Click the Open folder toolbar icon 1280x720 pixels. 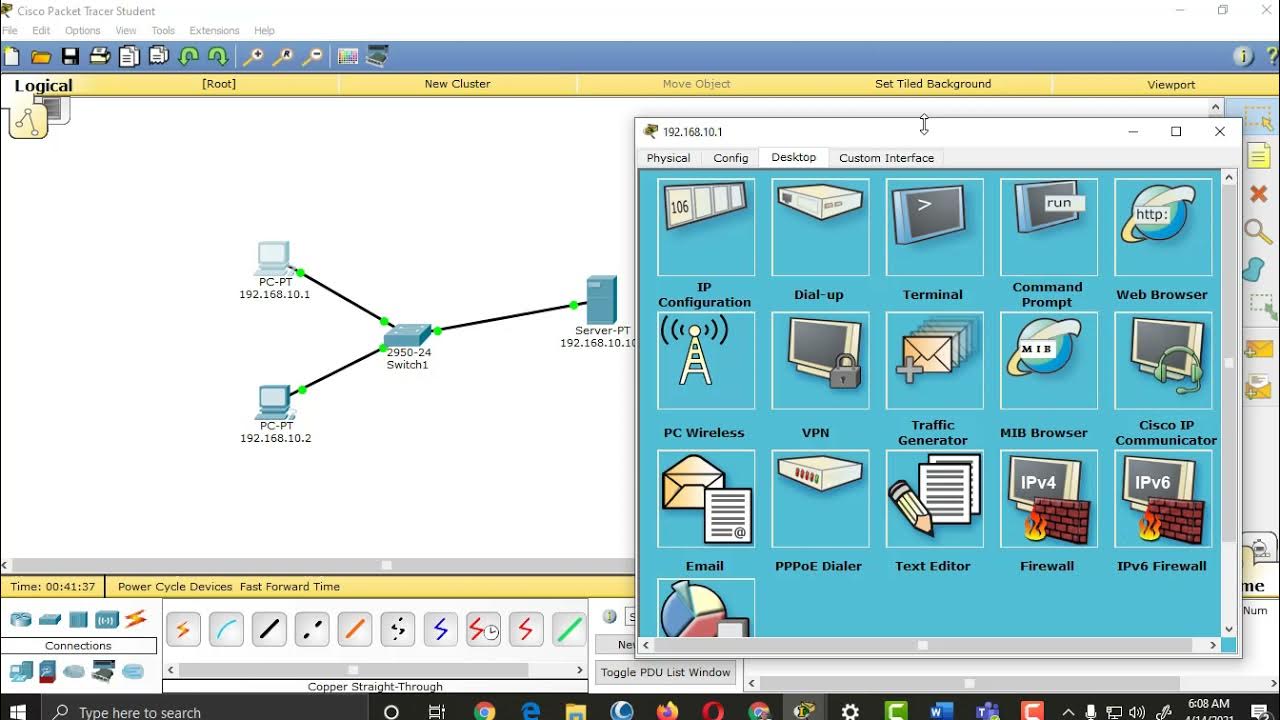coord(41,56)
